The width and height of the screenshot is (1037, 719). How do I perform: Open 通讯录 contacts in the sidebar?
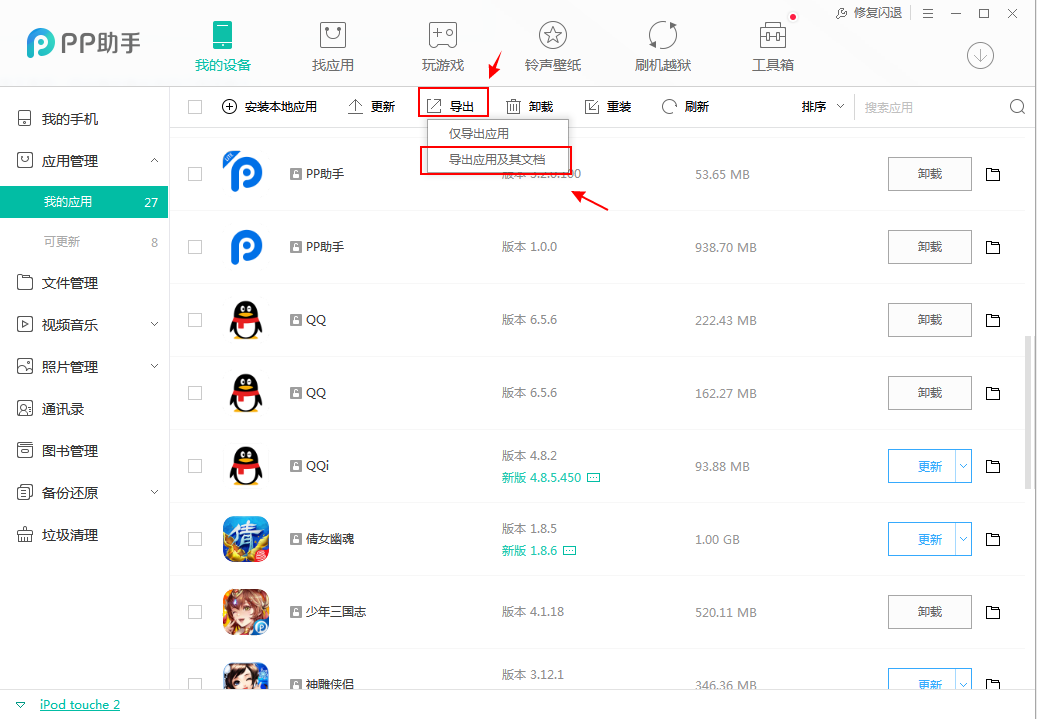(66, 408)
